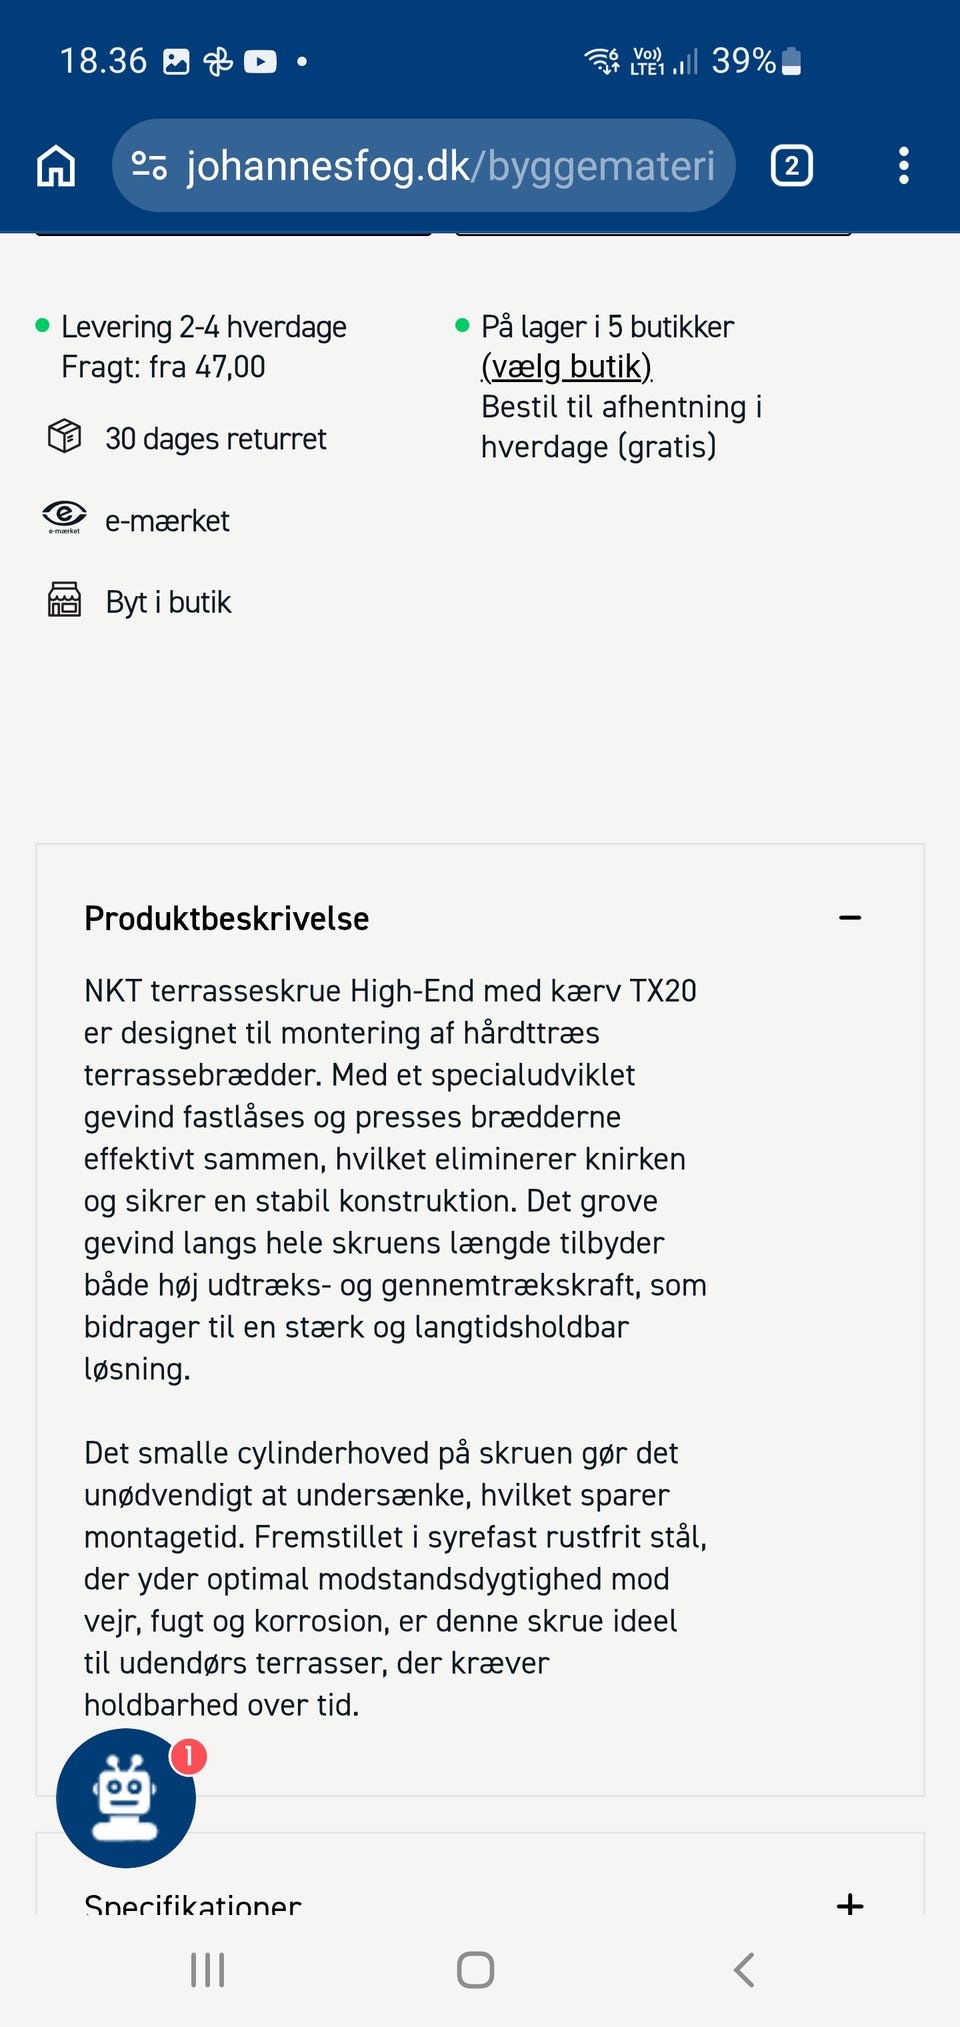Expand Specifikationer with the plus icon

[x=850, y=1904]
